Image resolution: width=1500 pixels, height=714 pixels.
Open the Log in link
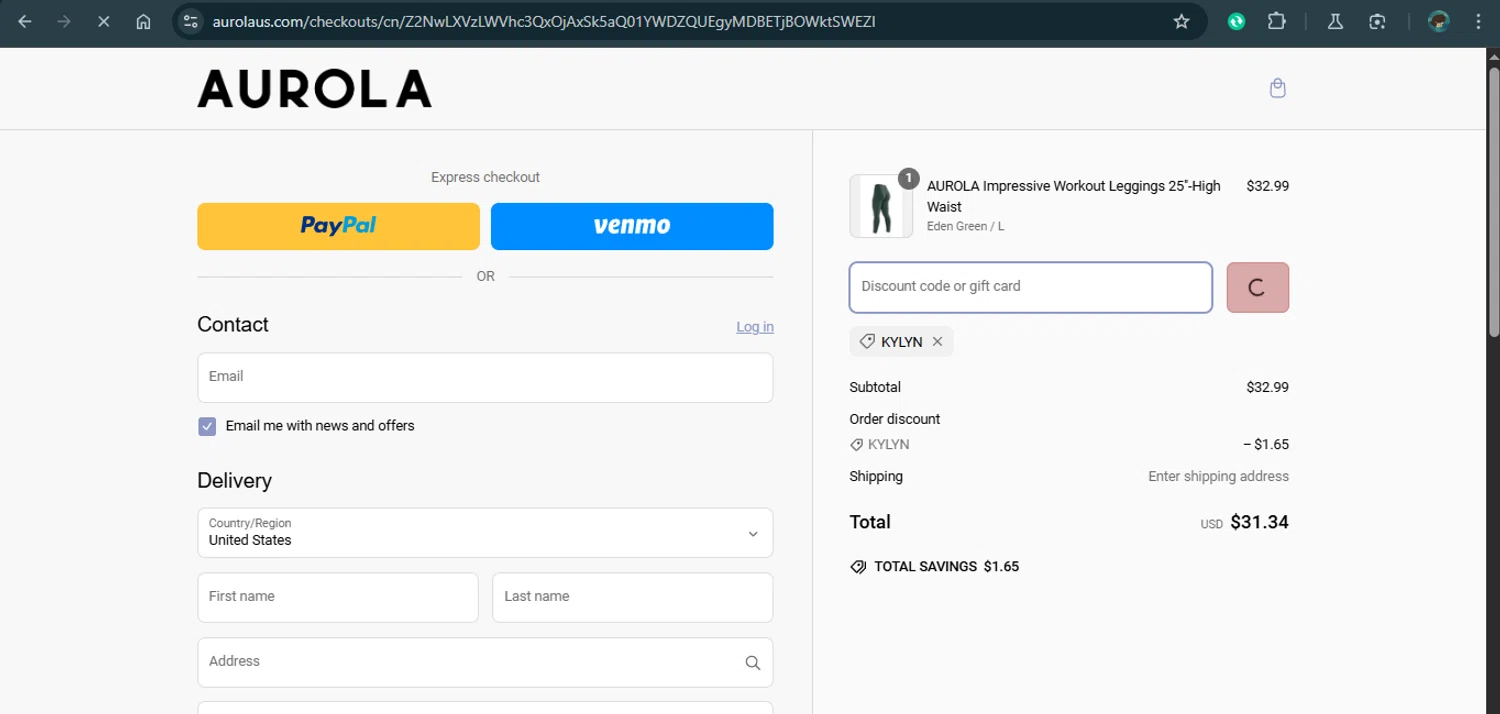[x=755, y=327]
